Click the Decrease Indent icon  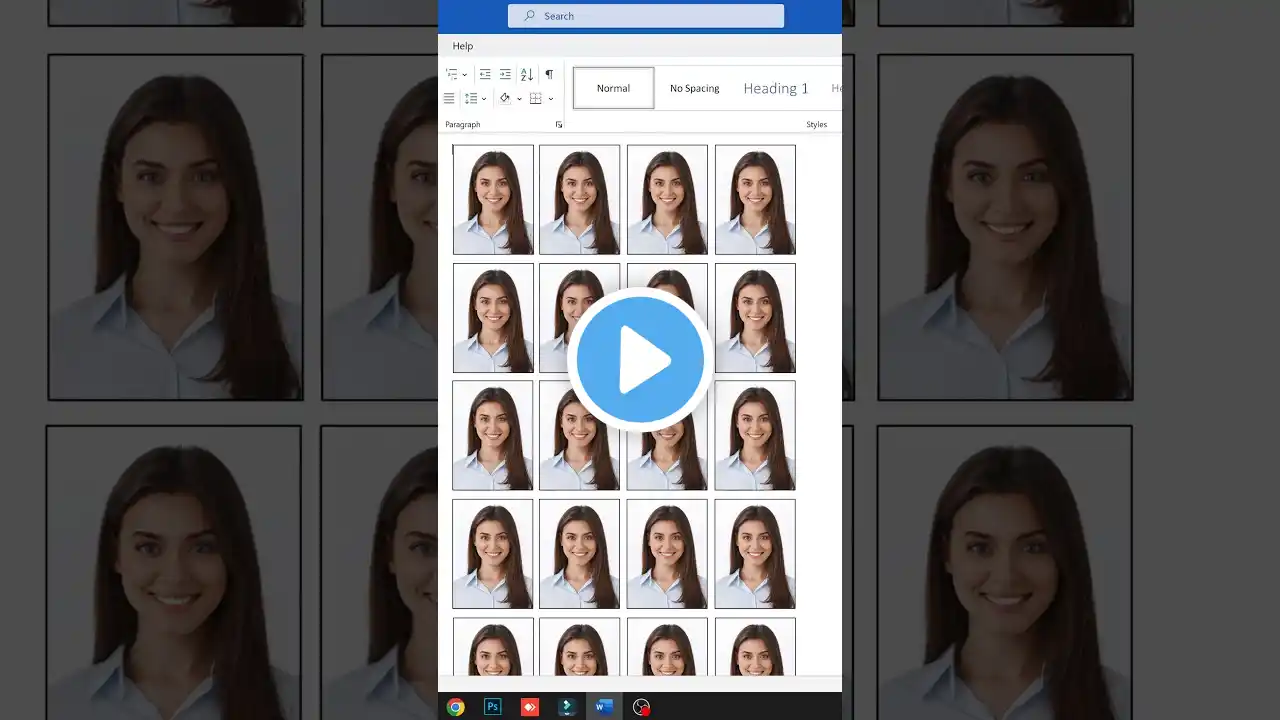485,75
